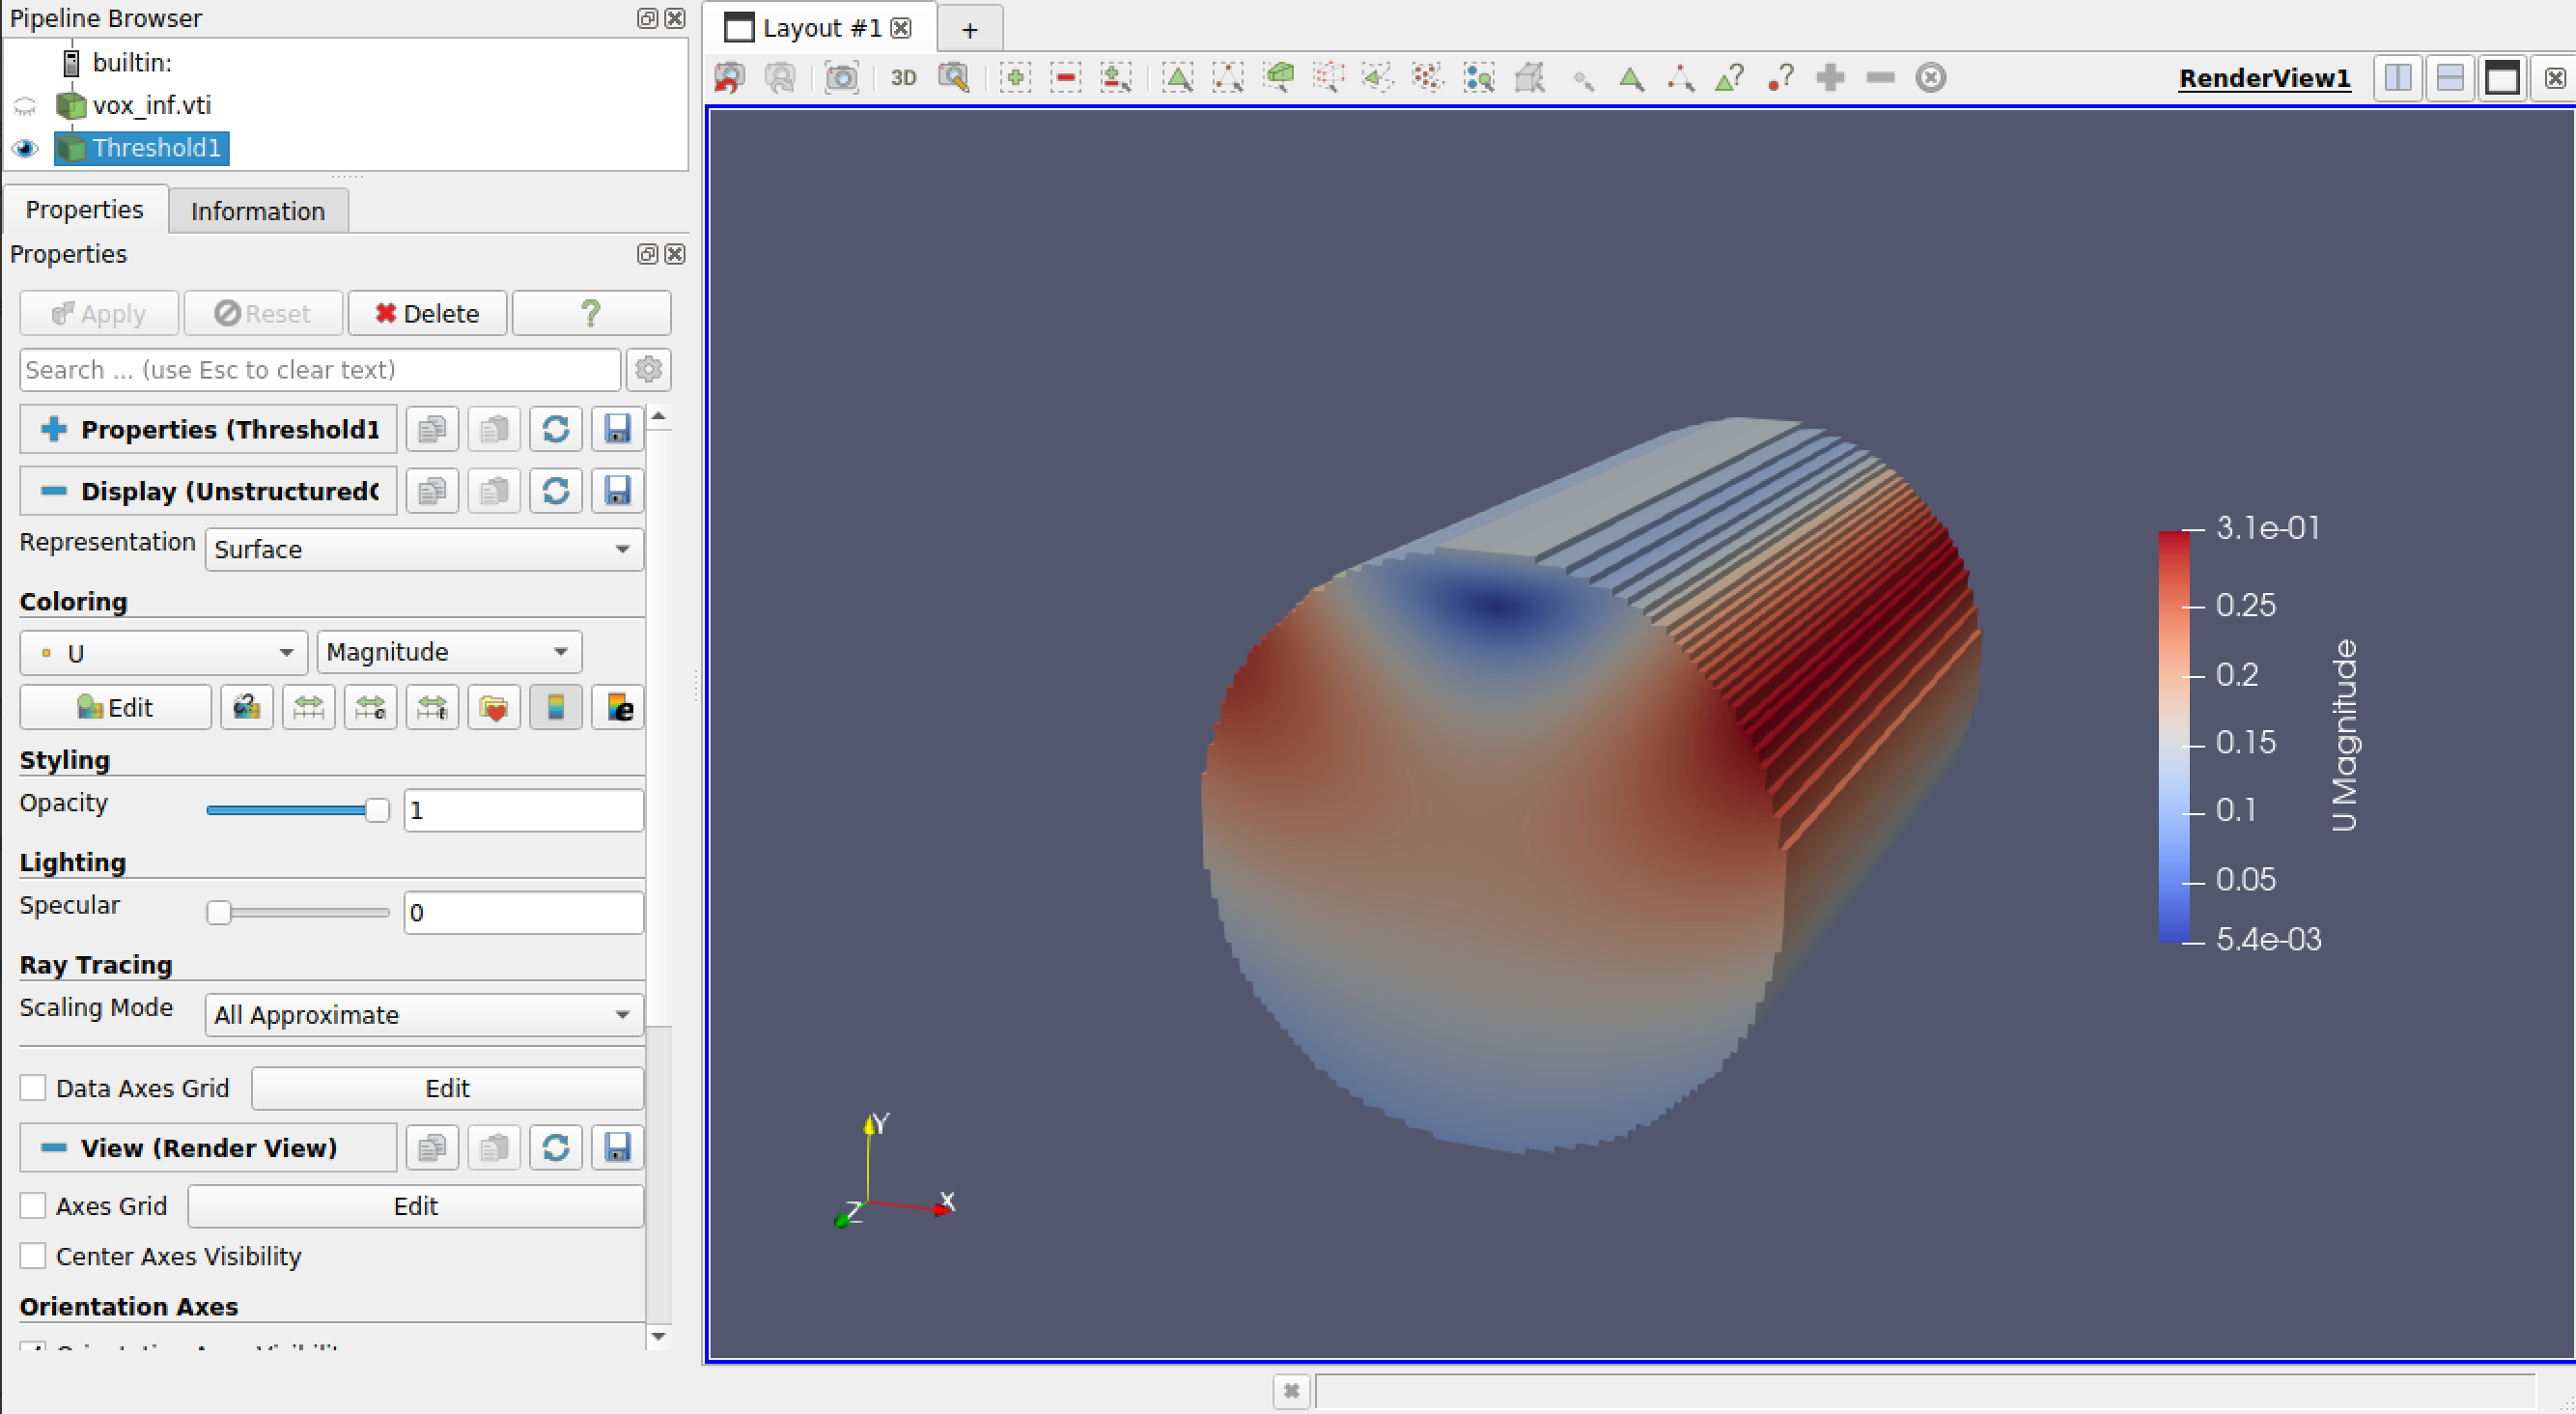Toggle Threshold1 visibility in Pipeline Browser
The height and width of the screenshot is (1414, 2576).
tap(26, 148)
